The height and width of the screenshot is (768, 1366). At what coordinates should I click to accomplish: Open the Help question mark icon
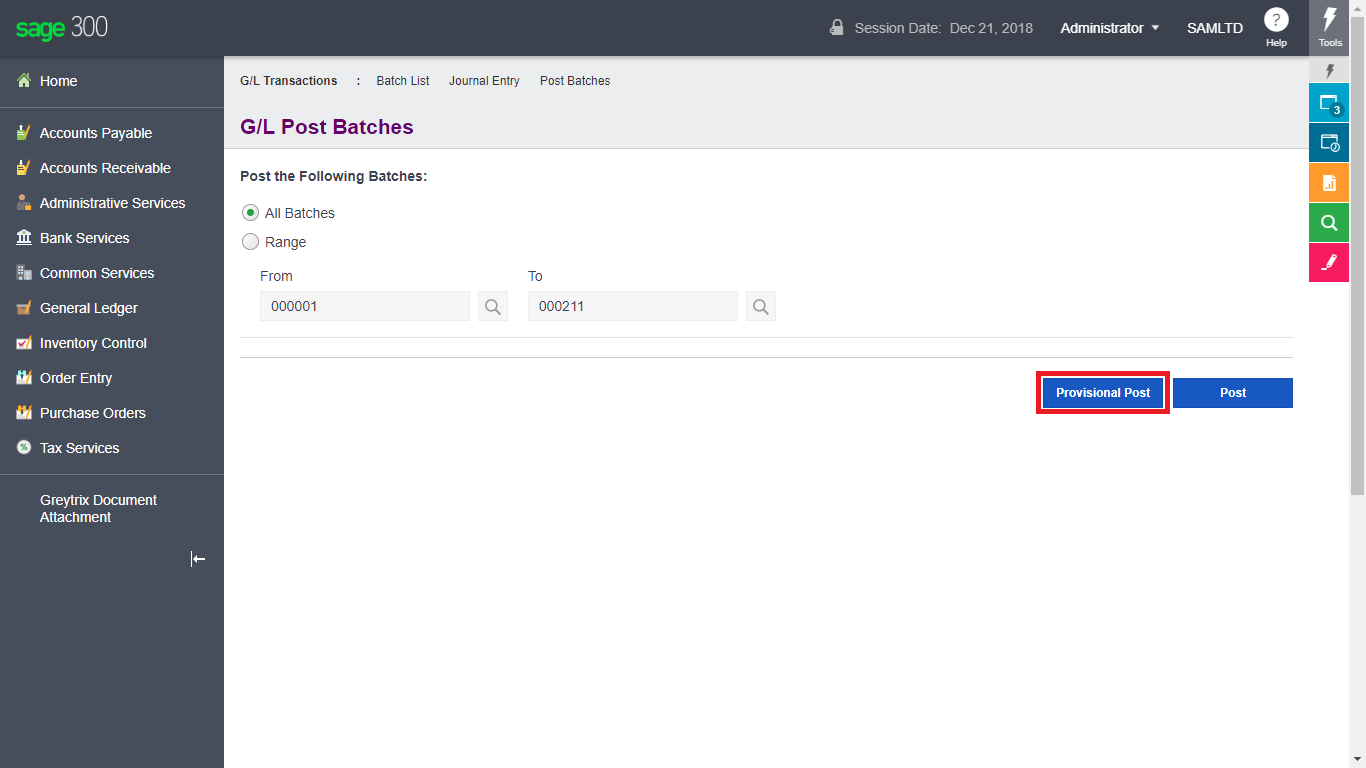pos(1276,20)
